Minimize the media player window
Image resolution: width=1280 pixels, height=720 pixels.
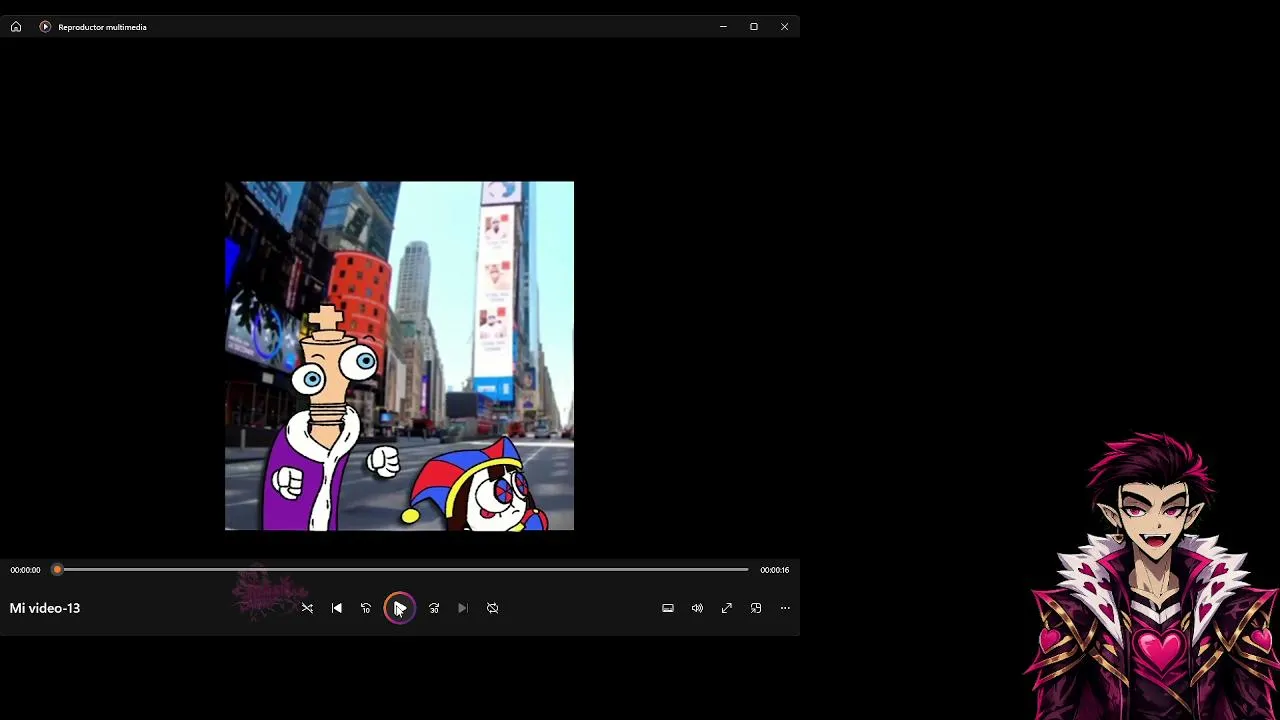point(723,27)
